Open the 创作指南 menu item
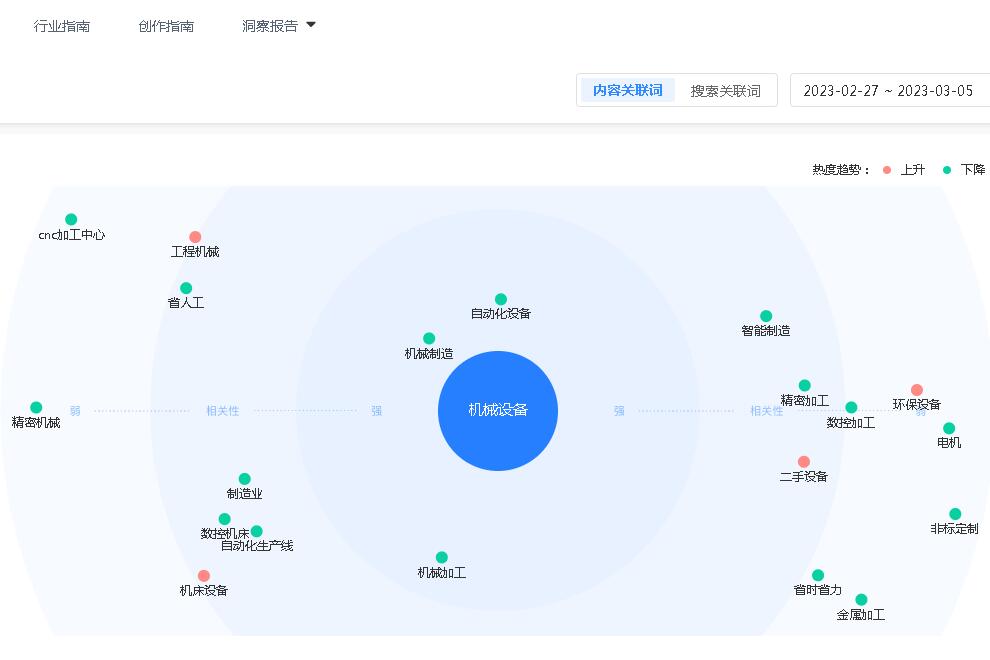Image resolution: width=990 pixels, height=660 pixels. pos(166,26)
